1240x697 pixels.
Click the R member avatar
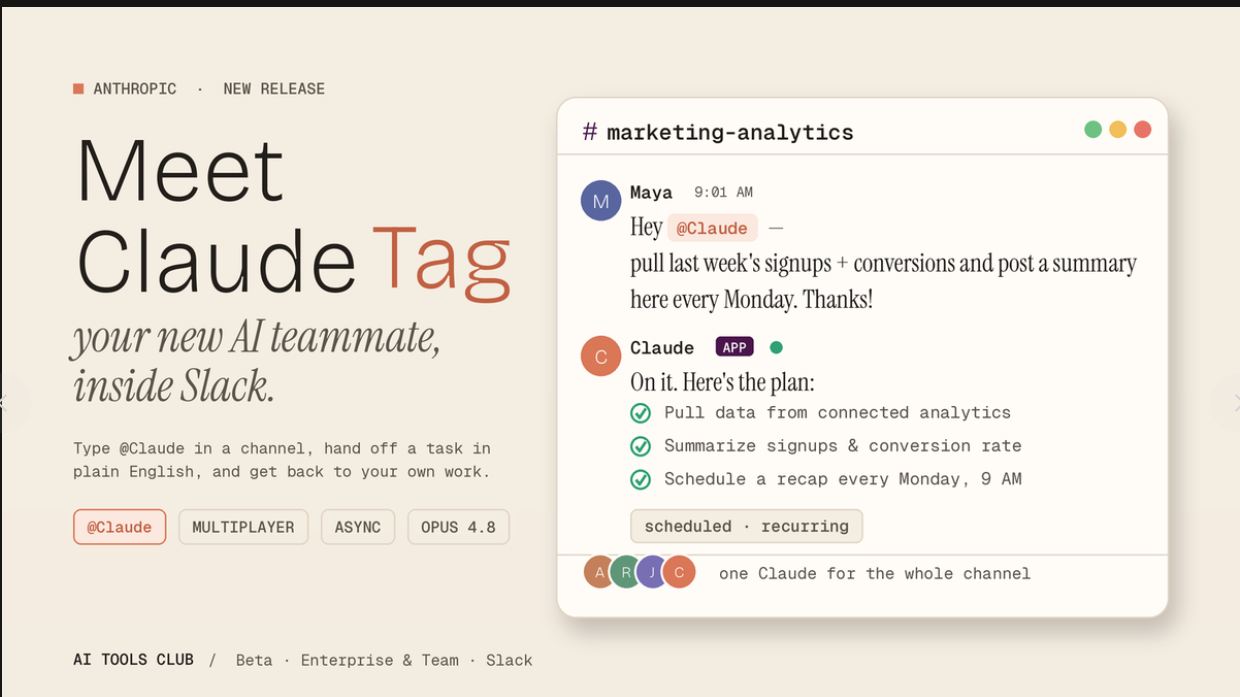click(626, 572)
